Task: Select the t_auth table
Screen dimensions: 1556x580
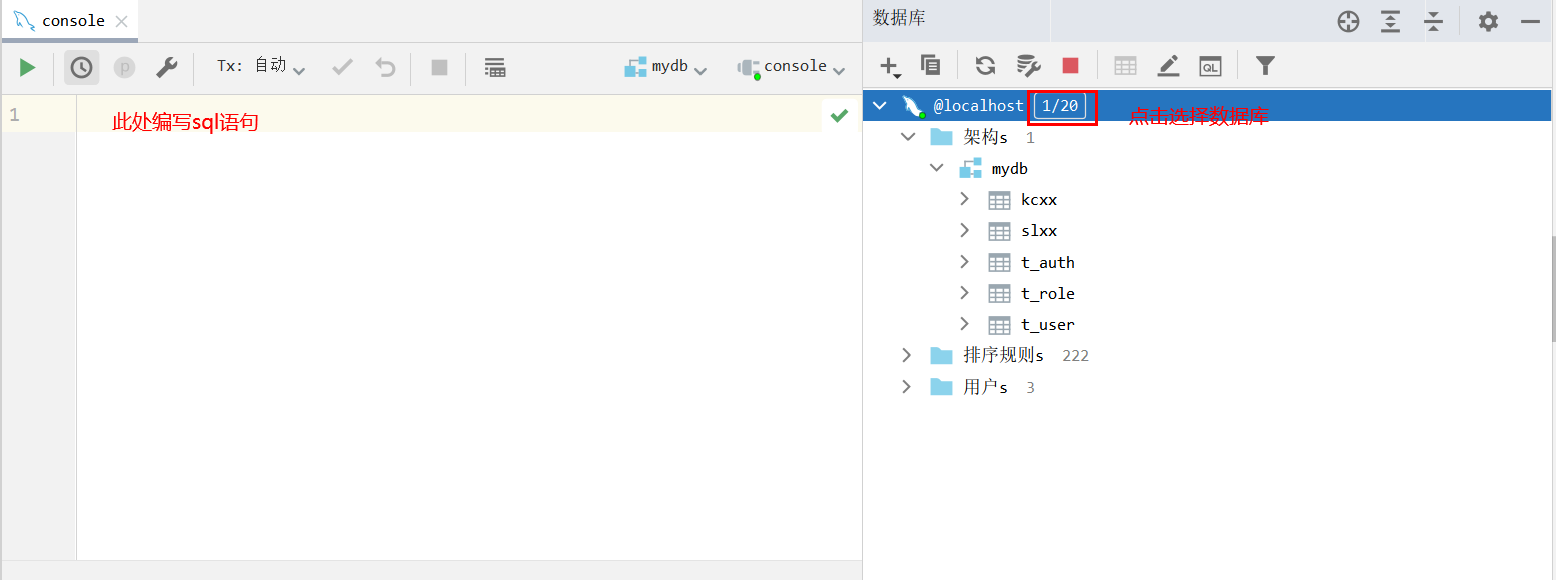Action: [x=1048, y=262]
